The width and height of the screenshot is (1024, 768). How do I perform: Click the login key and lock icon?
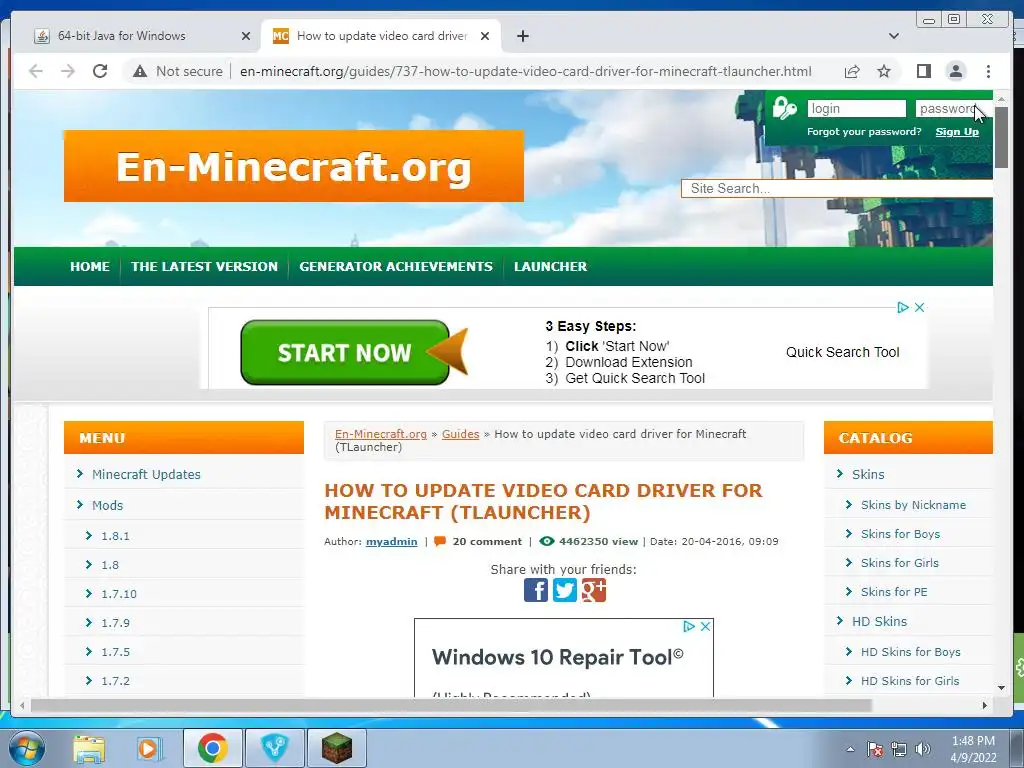point(784,108)
